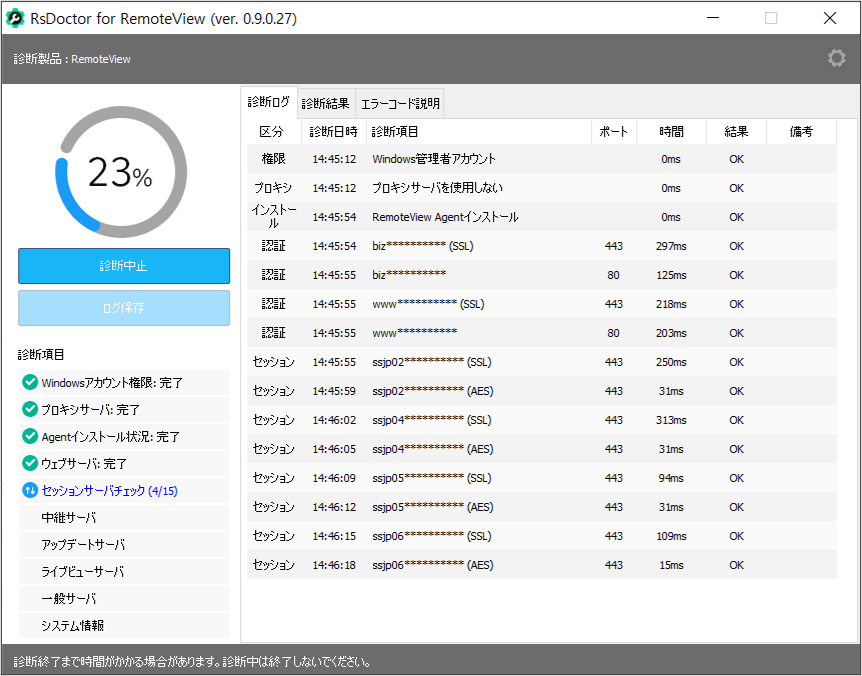The height and width of the screenshot is (676, 862).
Task: Click the ログ保存 button
Action: pyautogui.click(x=124, y=308)
